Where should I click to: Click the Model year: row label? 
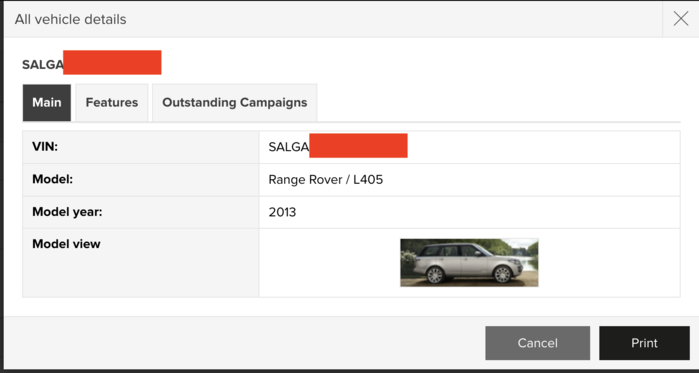point(67,212)
